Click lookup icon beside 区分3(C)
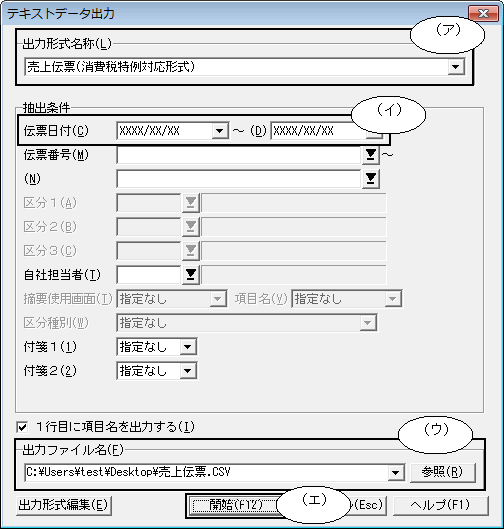 tap(191, 250)
